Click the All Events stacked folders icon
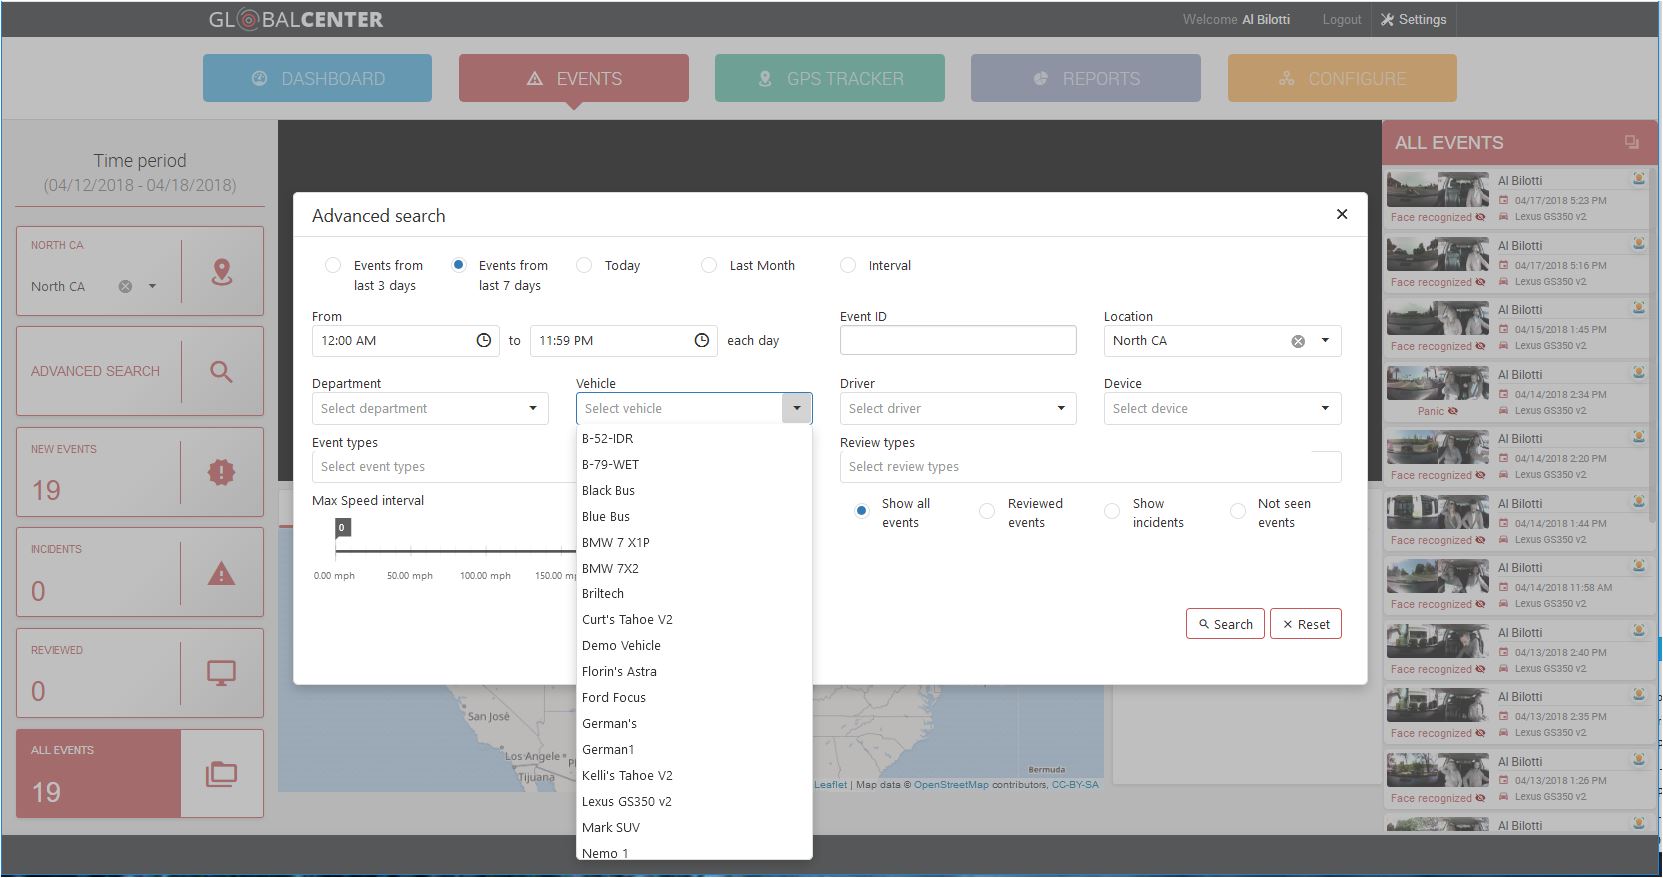 221,773
